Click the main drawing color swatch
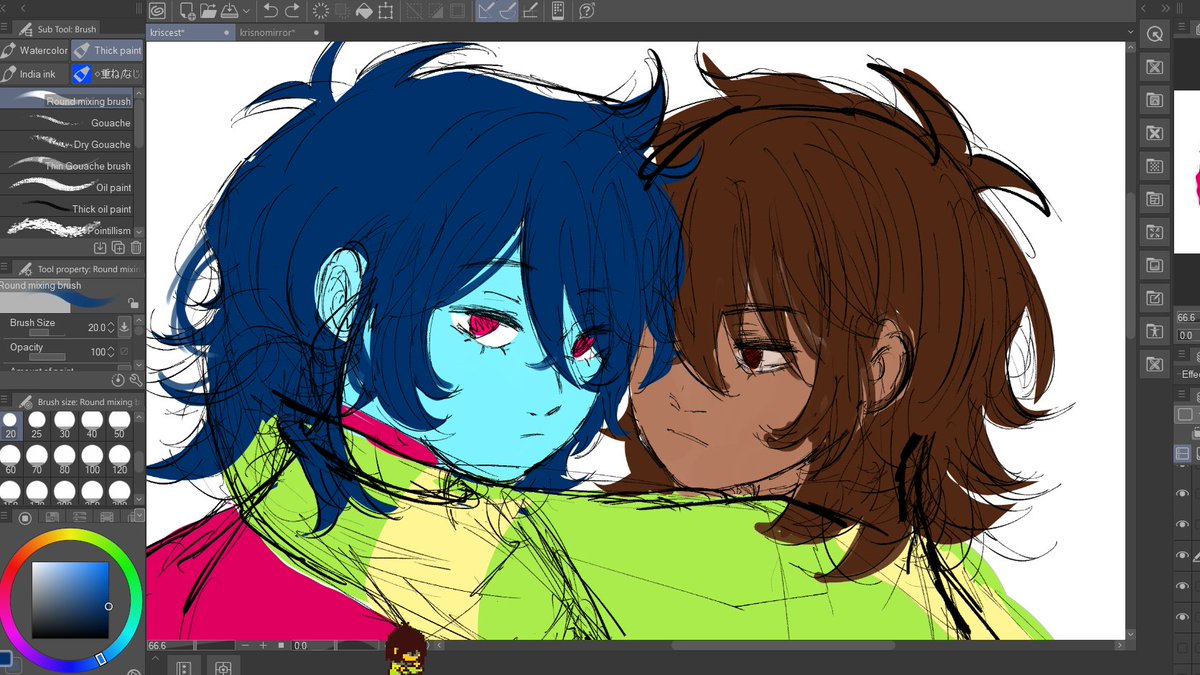 [x=5, y=658]
